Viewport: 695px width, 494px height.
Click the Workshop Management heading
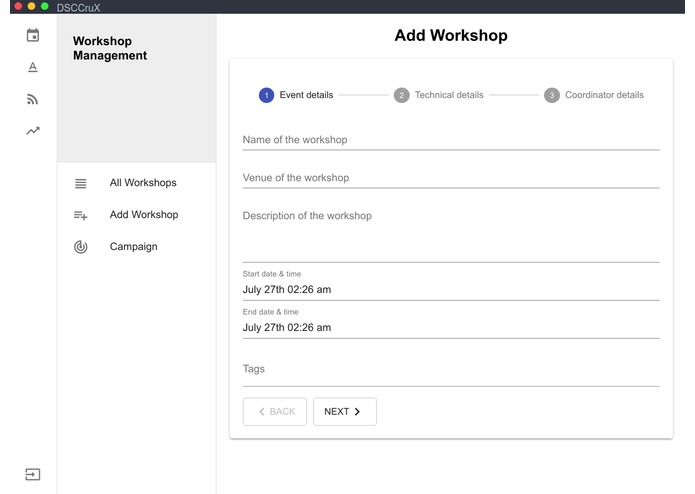tap(110, 48)
